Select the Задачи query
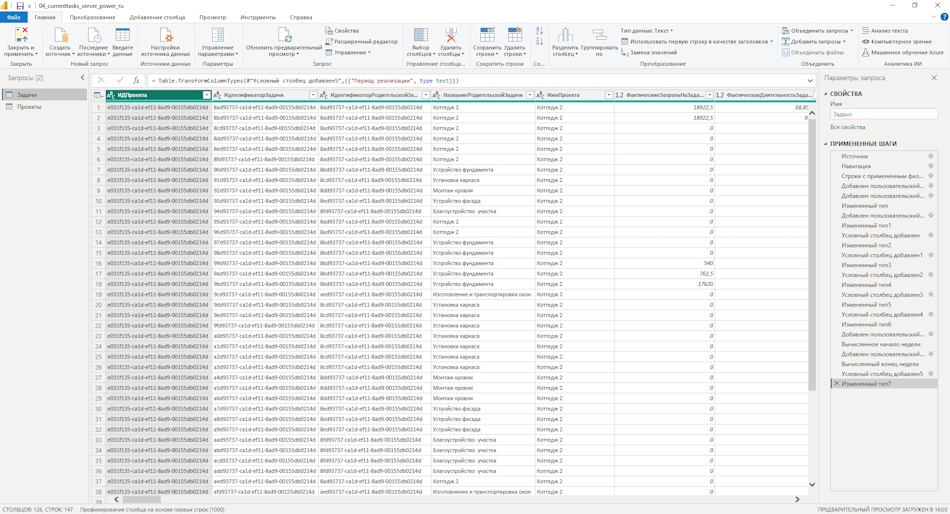 (45, 95)
